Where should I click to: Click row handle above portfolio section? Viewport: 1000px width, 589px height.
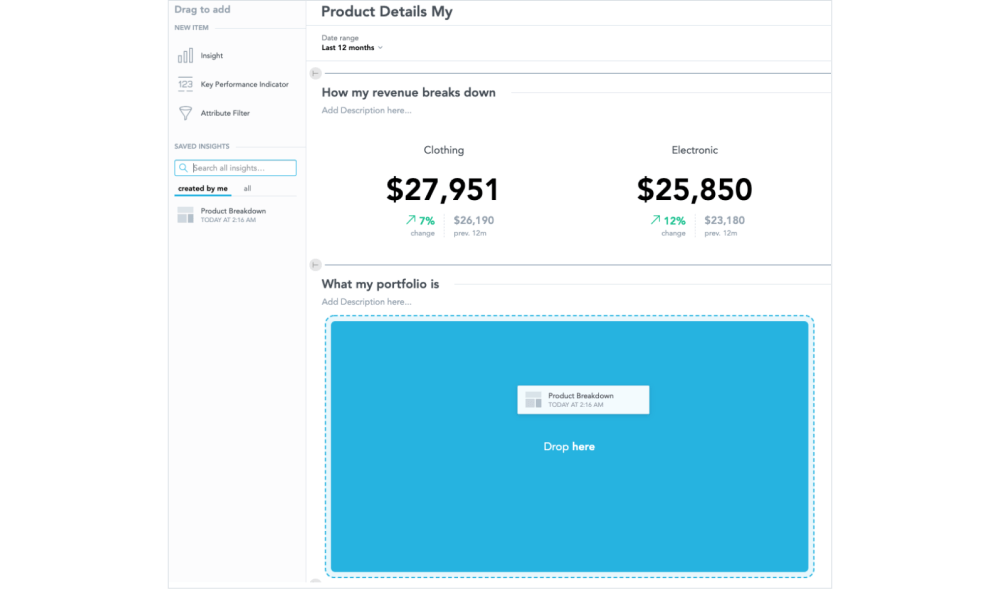(315, 265)
